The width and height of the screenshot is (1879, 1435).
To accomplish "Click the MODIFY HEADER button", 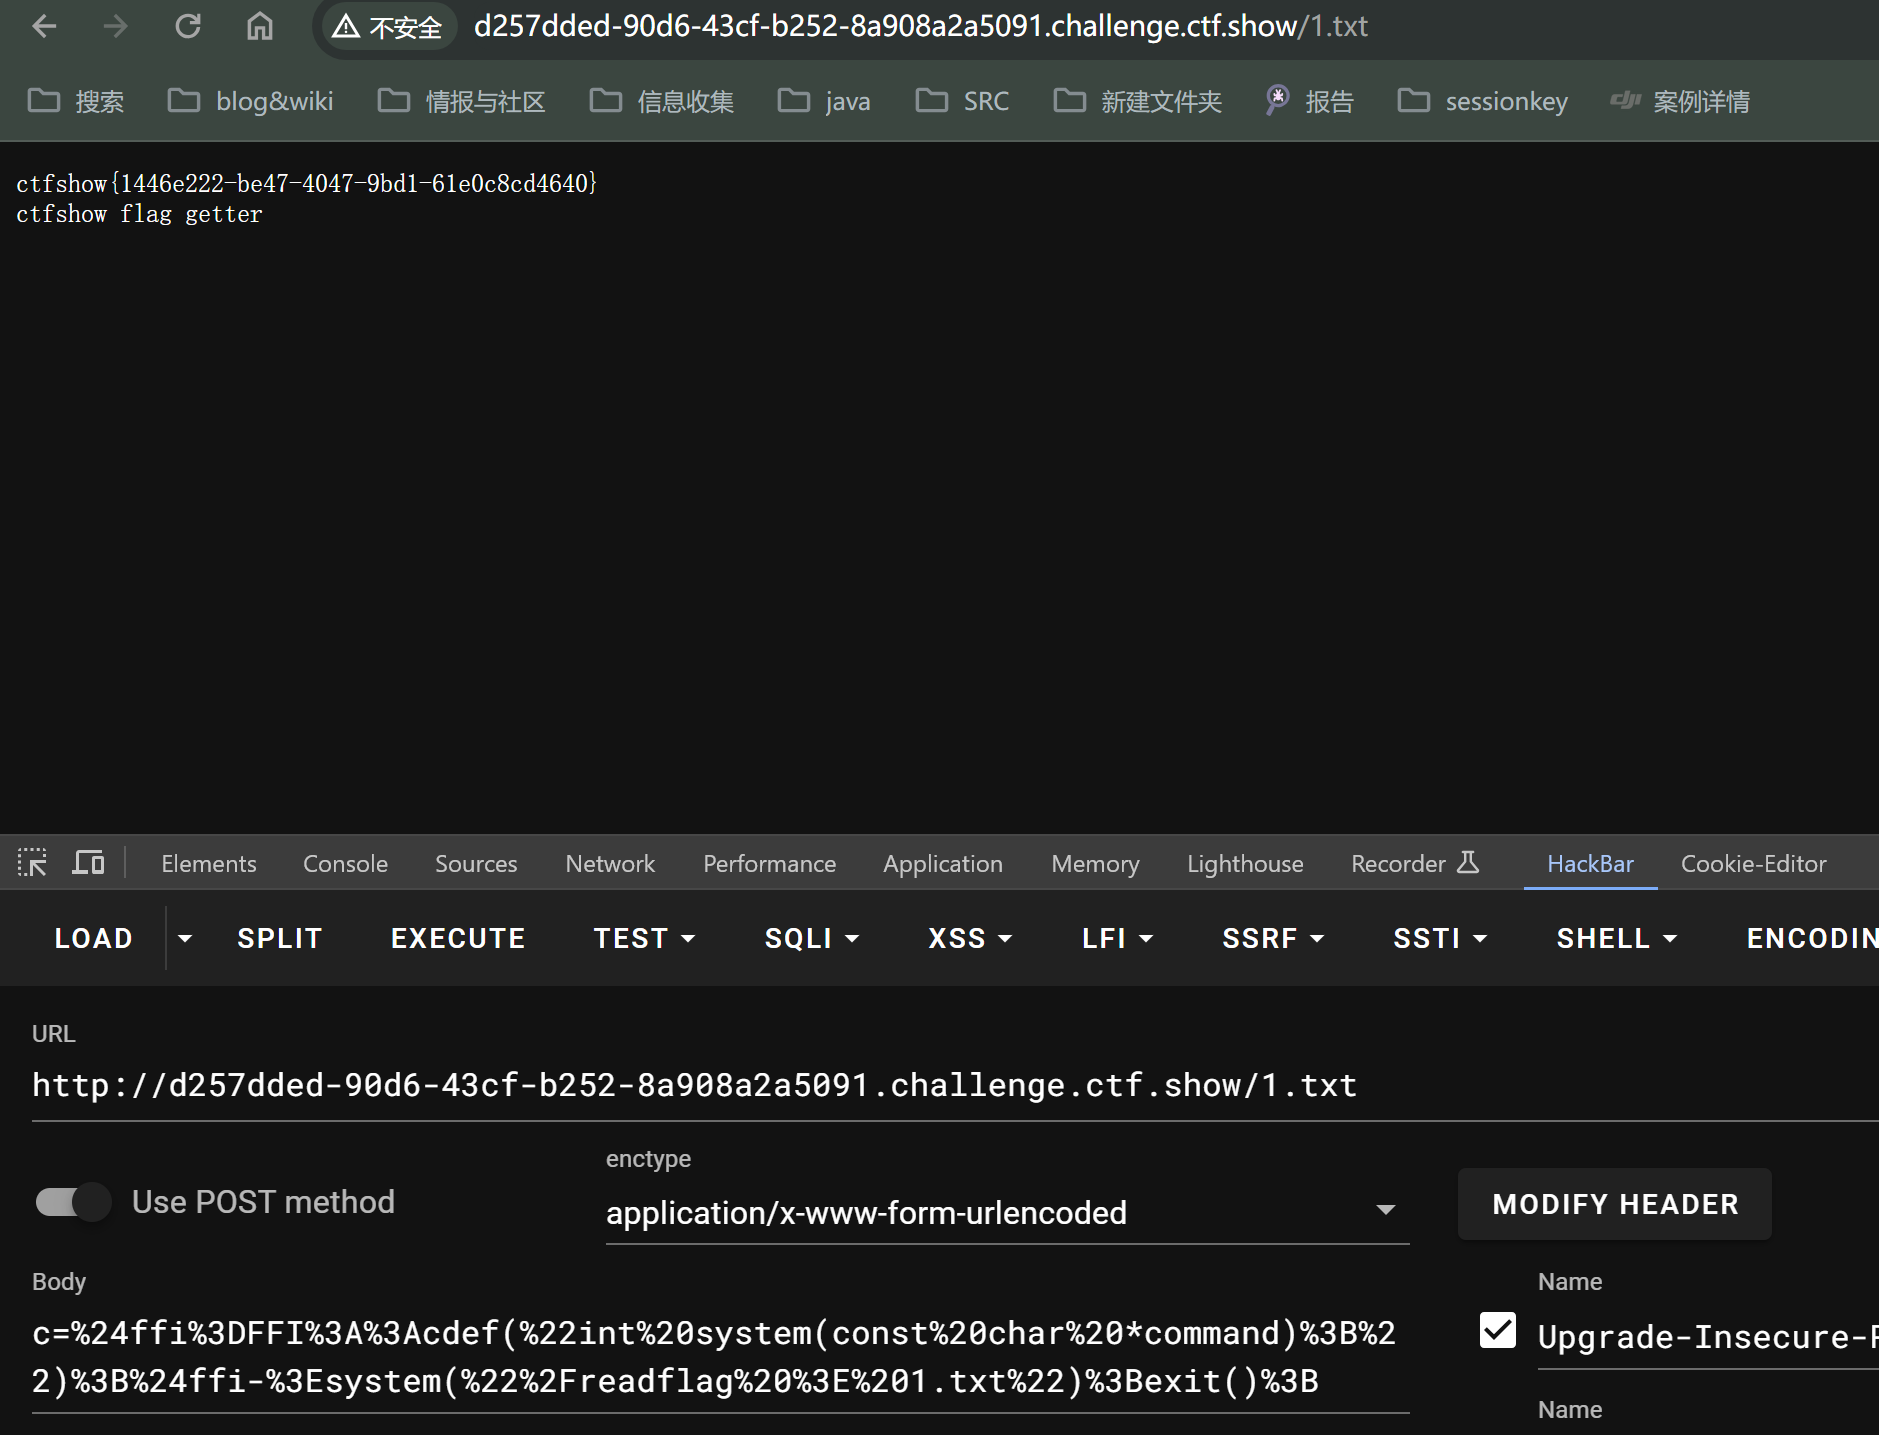I will tap(1615, 1204).
